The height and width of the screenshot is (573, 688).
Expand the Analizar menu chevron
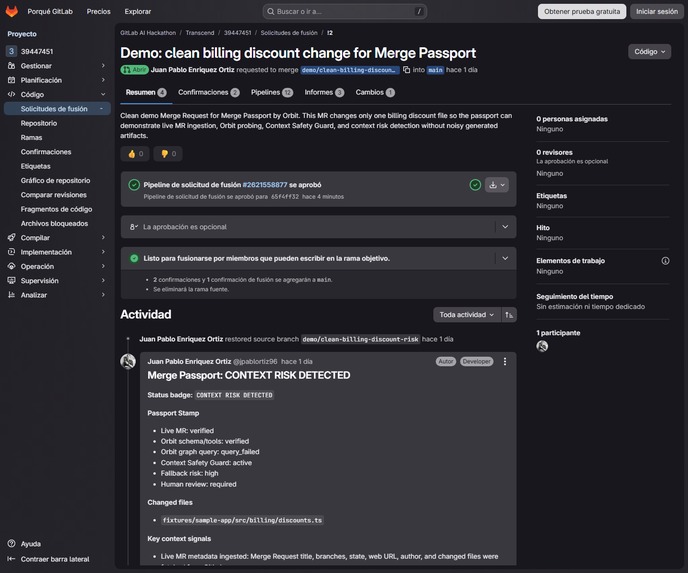(103, 295)
